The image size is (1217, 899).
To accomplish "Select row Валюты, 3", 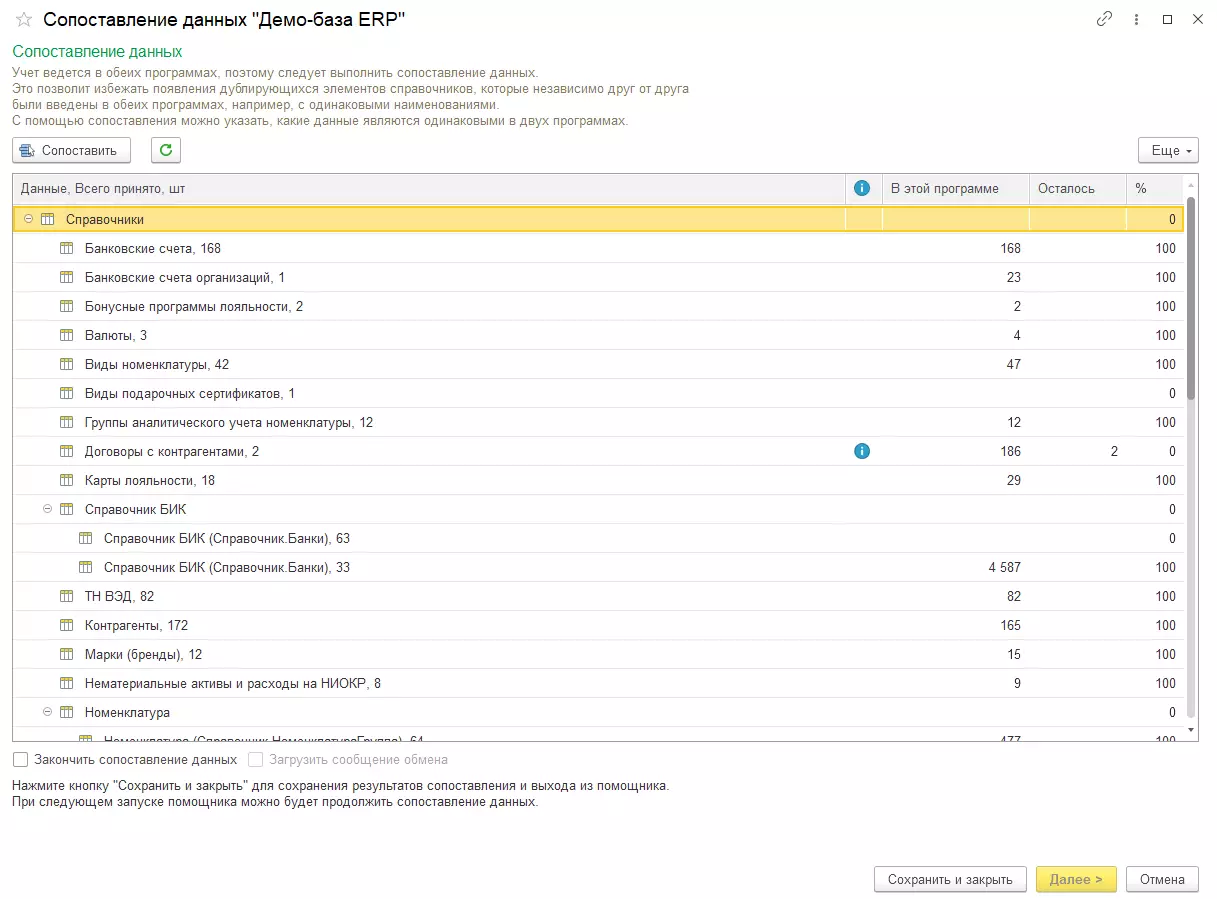I will pos(598,335).
